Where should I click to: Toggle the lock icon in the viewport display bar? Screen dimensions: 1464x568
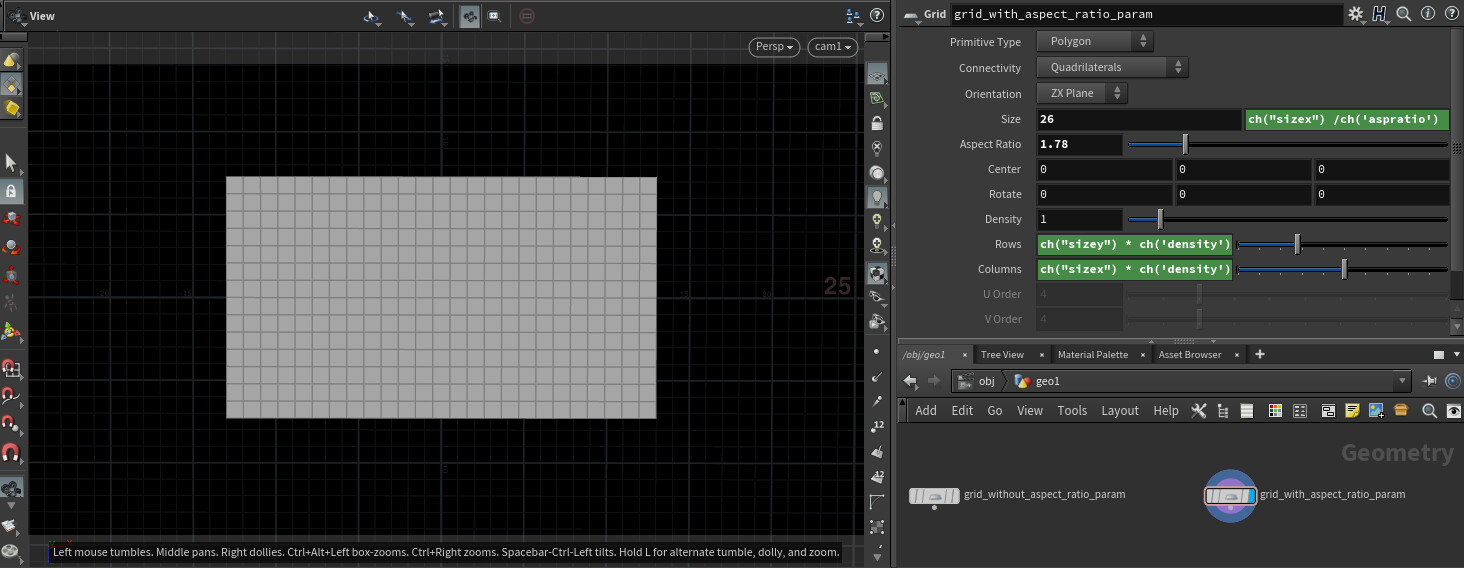(x=877, y=124)
